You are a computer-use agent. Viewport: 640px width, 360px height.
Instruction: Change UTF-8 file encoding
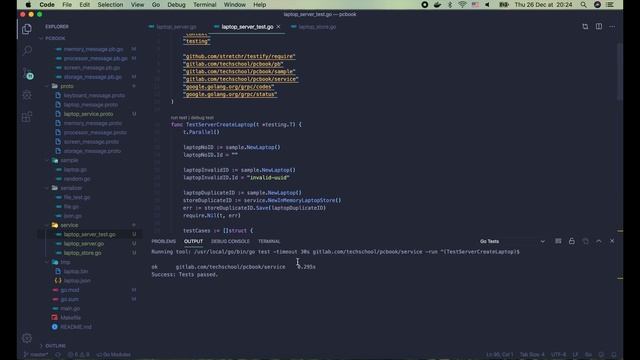558,355
